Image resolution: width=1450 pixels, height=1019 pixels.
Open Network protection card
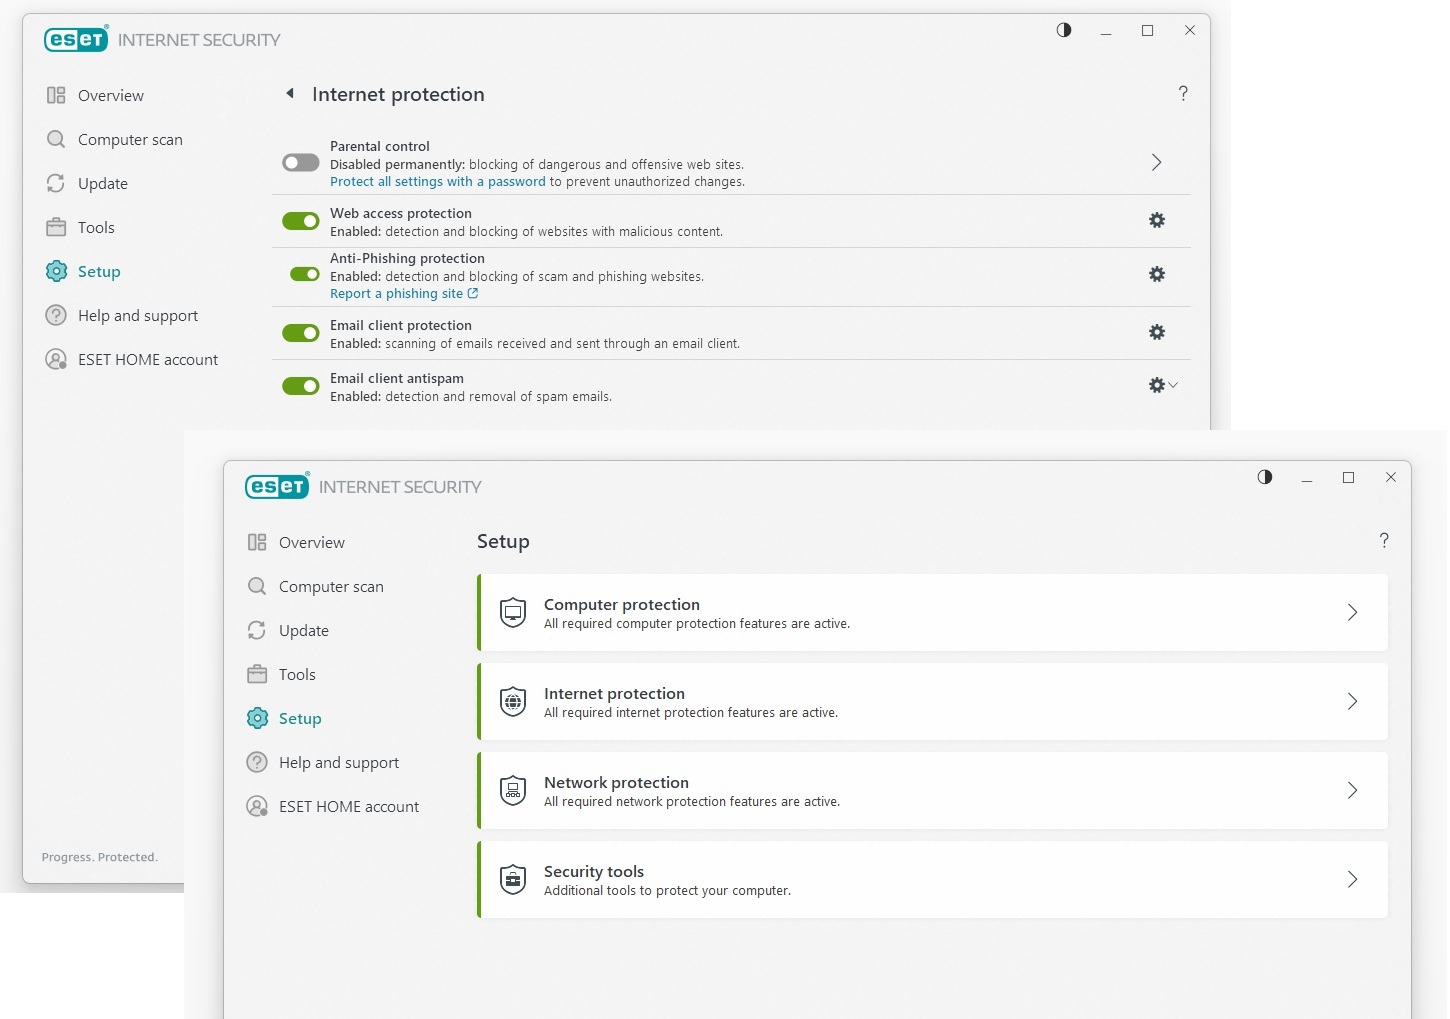click(933, 791)
